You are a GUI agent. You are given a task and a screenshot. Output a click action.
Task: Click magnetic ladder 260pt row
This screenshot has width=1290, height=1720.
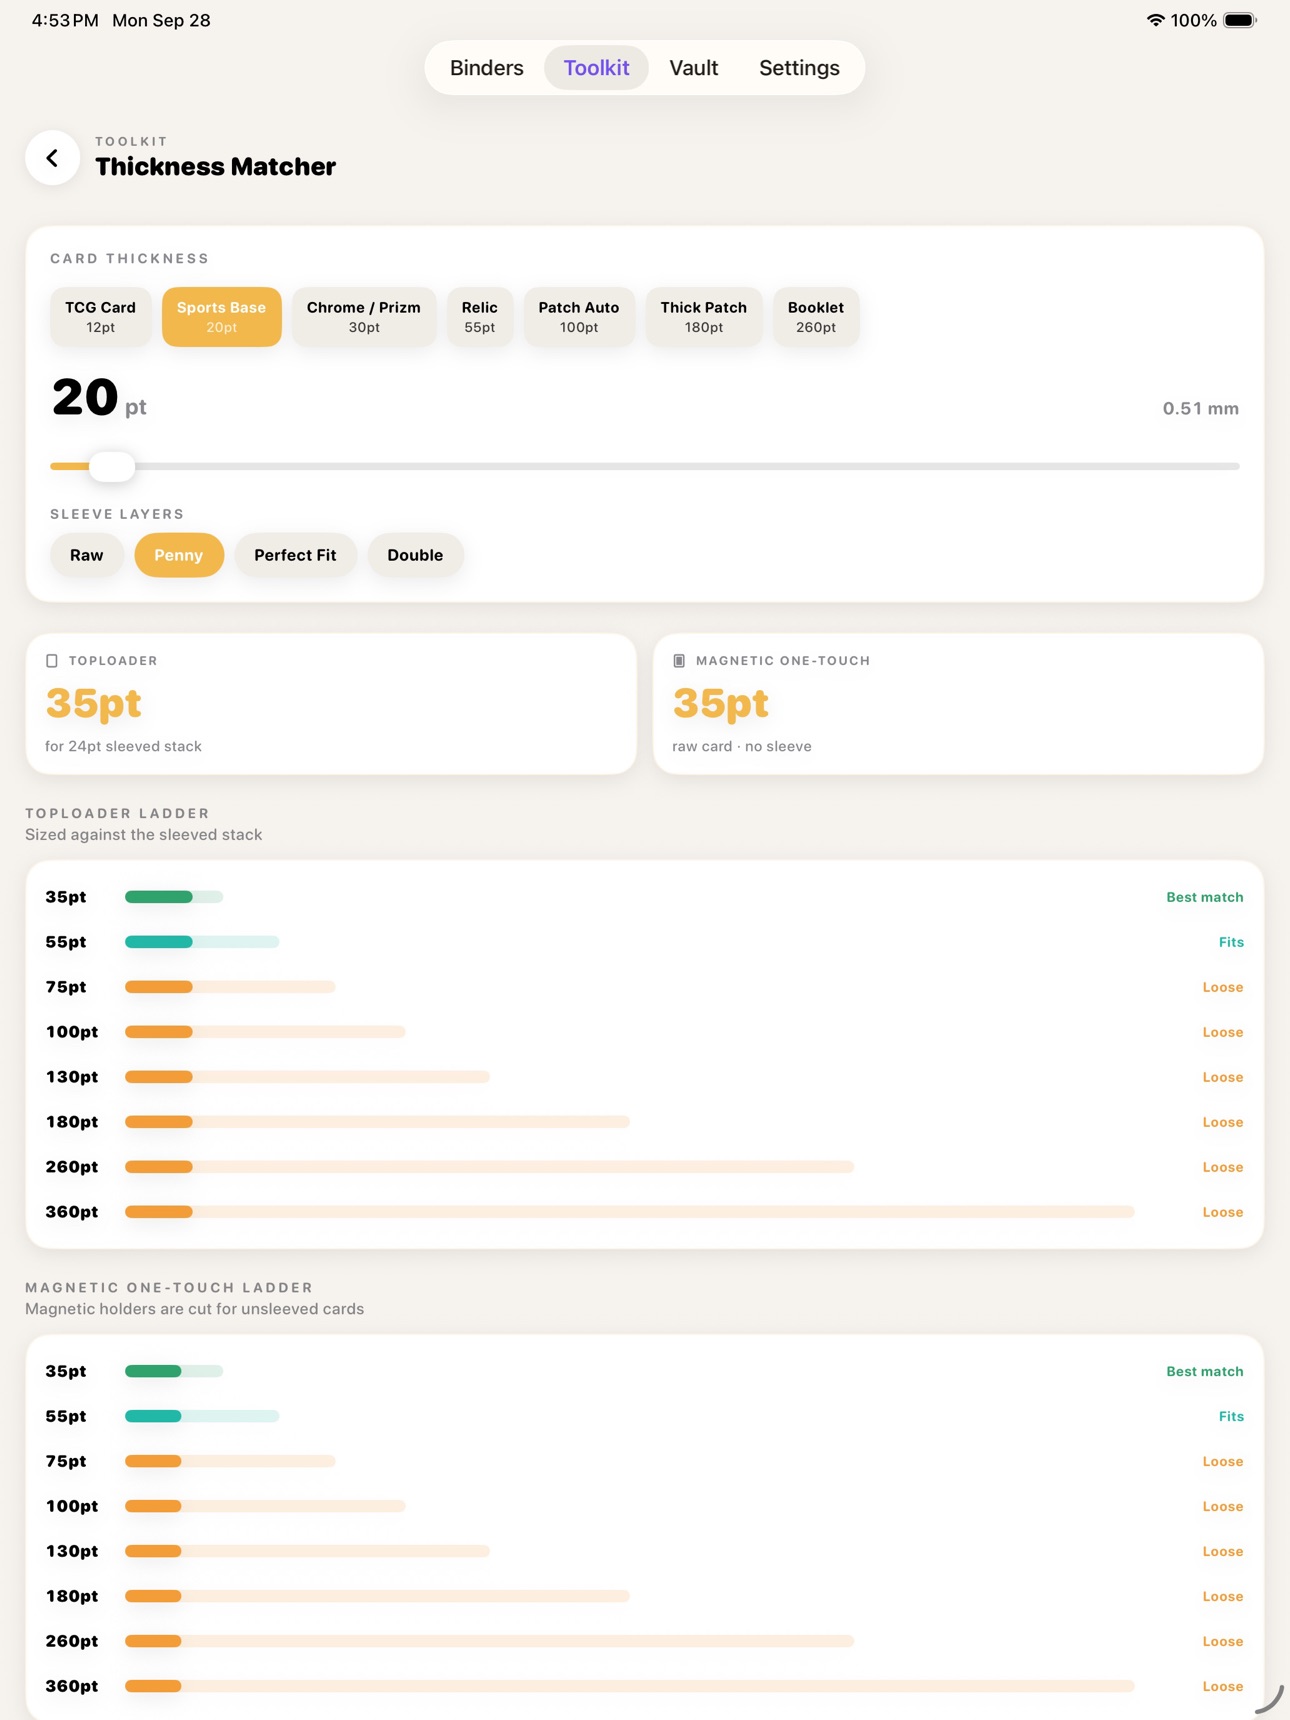click(645, 1641)
